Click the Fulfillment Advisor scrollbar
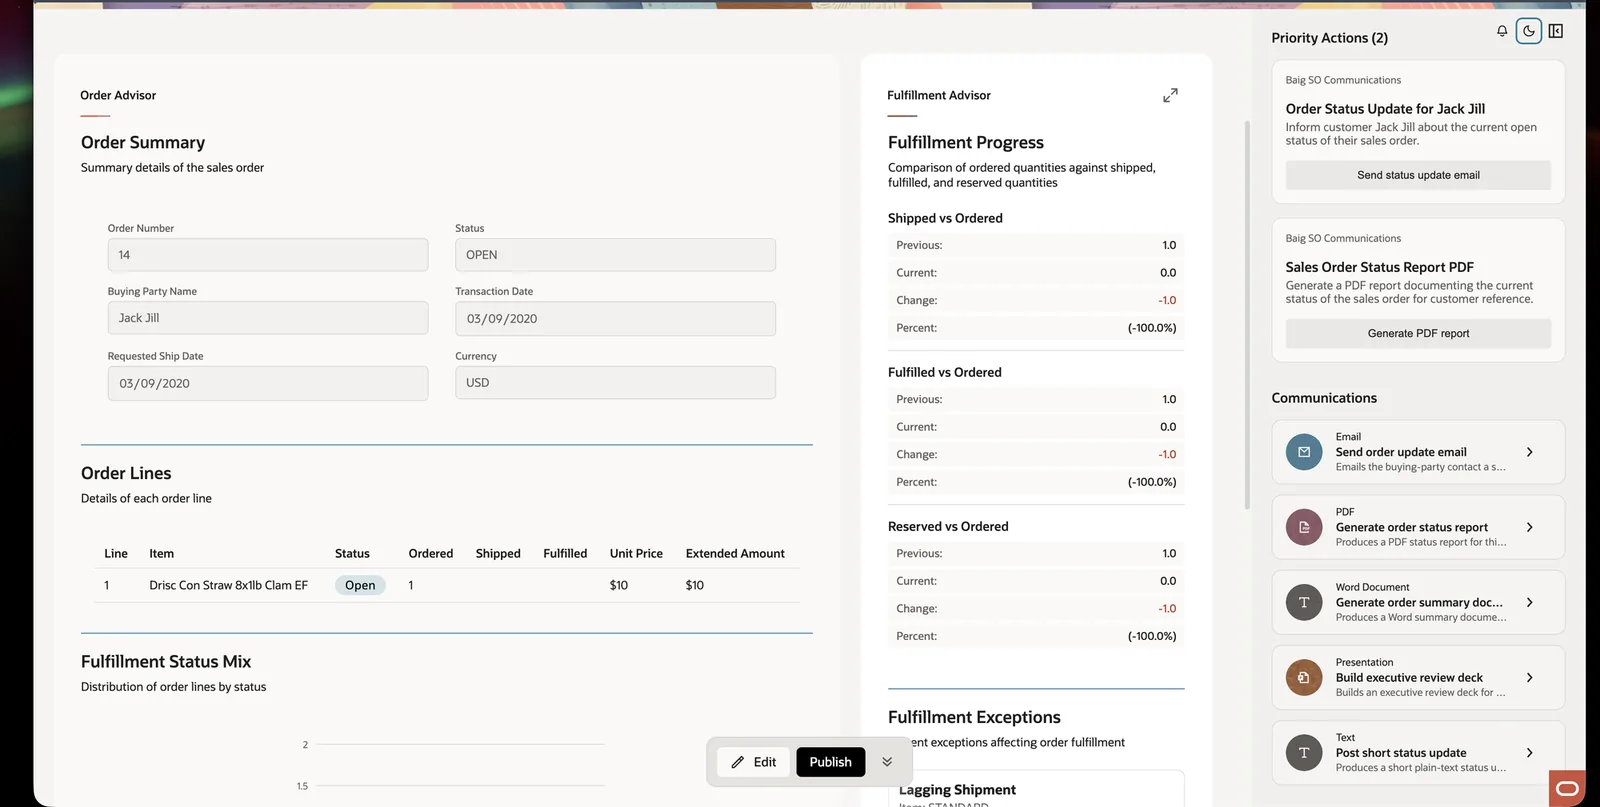The image size is (1600, 807). (1247, 315)
